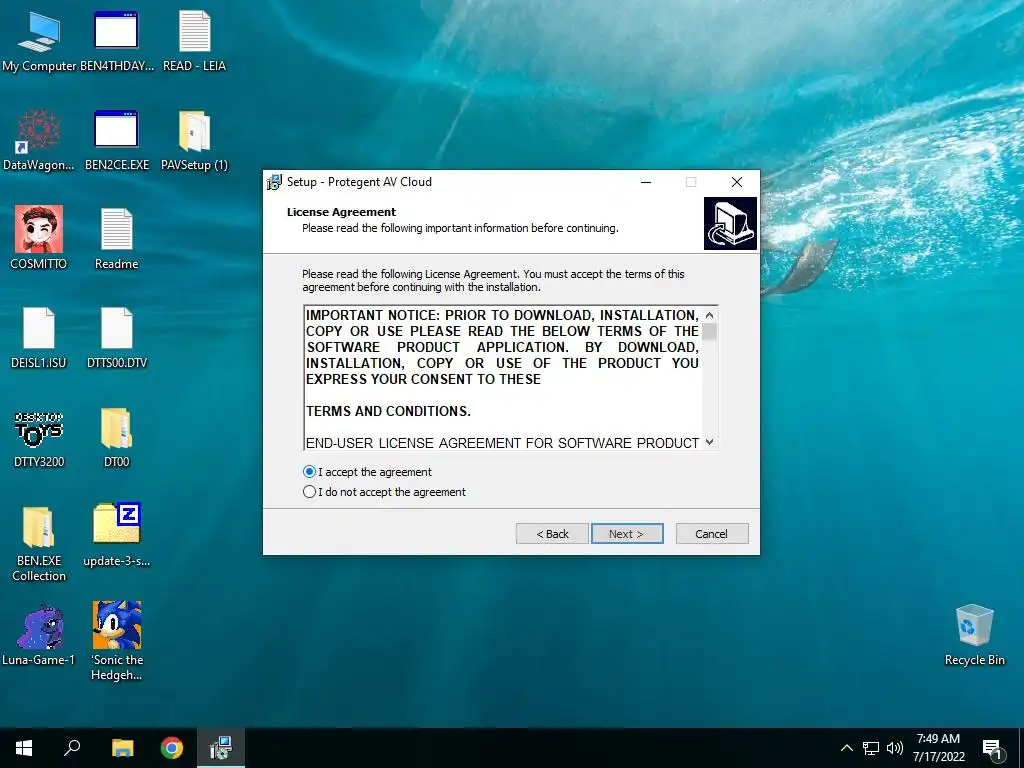Minimize the Protegent setup window
The image size is (1024, 768).
coord(646,182)
